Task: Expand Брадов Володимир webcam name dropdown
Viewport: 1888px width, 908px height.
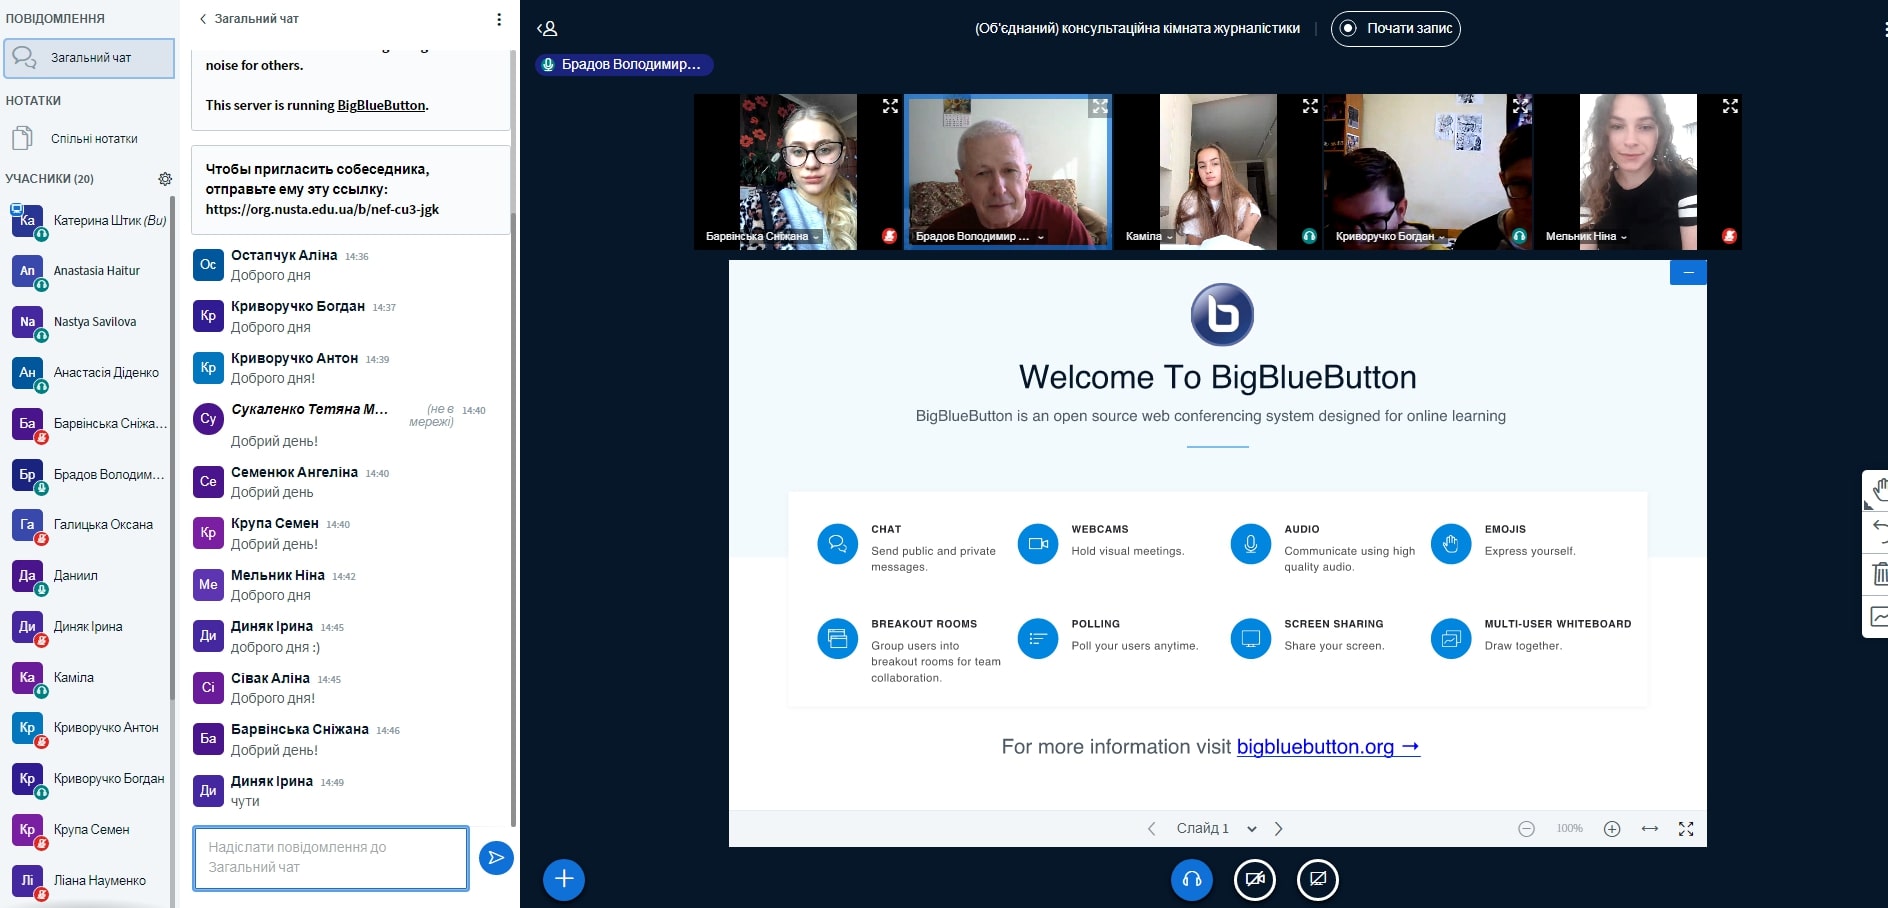Action: 980,237
